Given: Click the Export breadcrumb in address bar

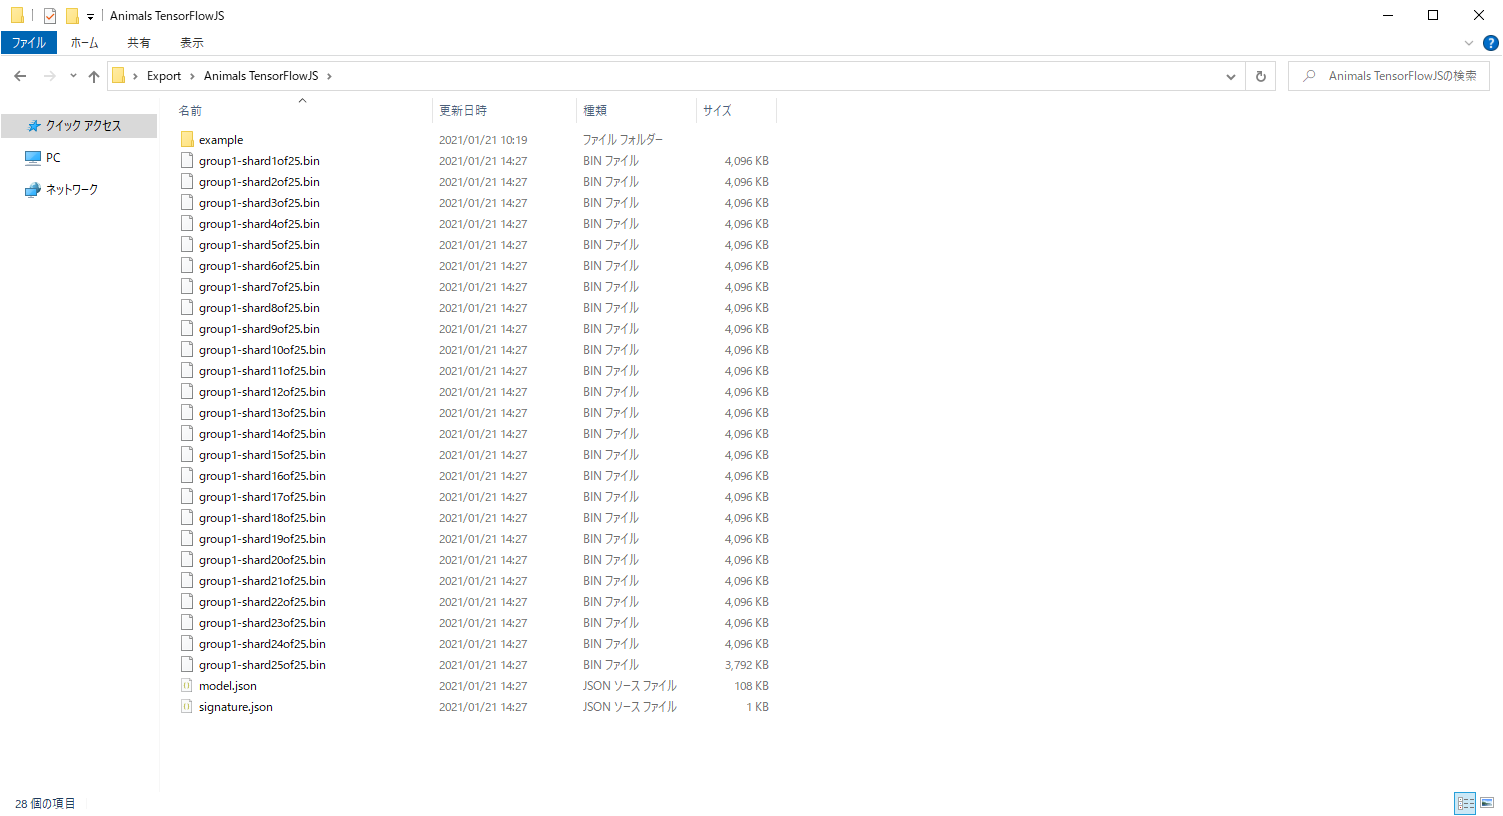Looking at the screenshot, I should (x=164, y=76).
